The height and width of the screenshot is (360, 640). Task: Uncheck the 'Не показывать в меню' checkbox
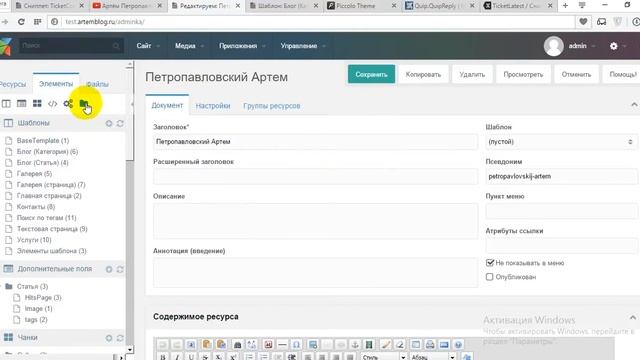pyautogui.click(x=490, y=263)
